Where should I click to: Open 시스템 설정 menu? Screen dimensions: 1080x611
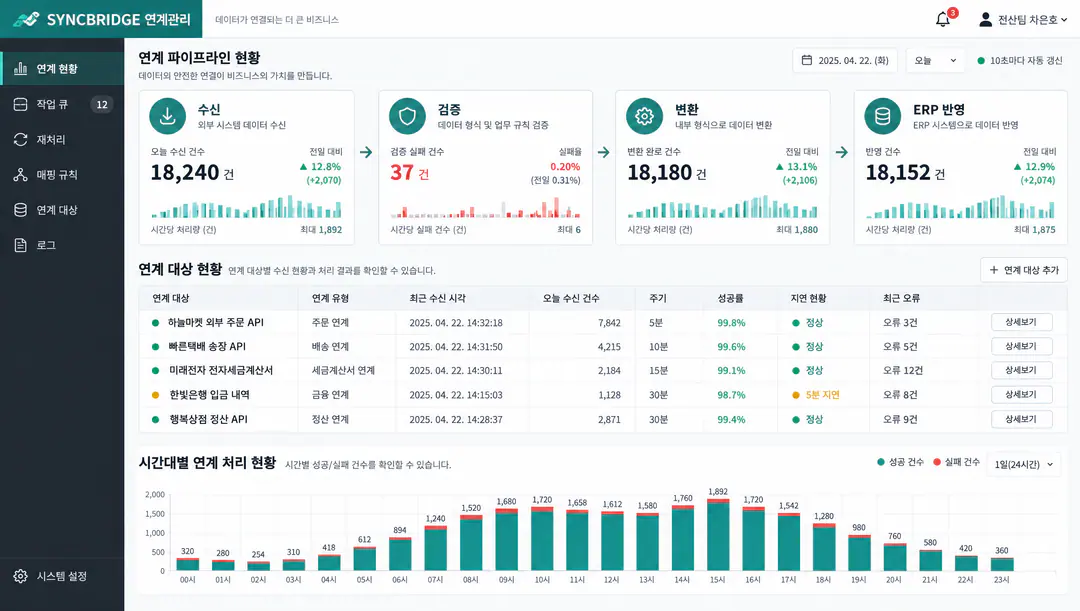62,576
